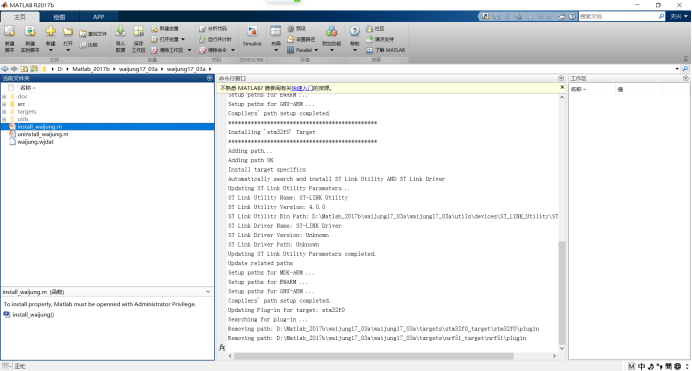Click the minimize toolstrip arrow icon
The height and width of the screenshot is (371, 692).
pyautogui.click(x=686, y=58)
